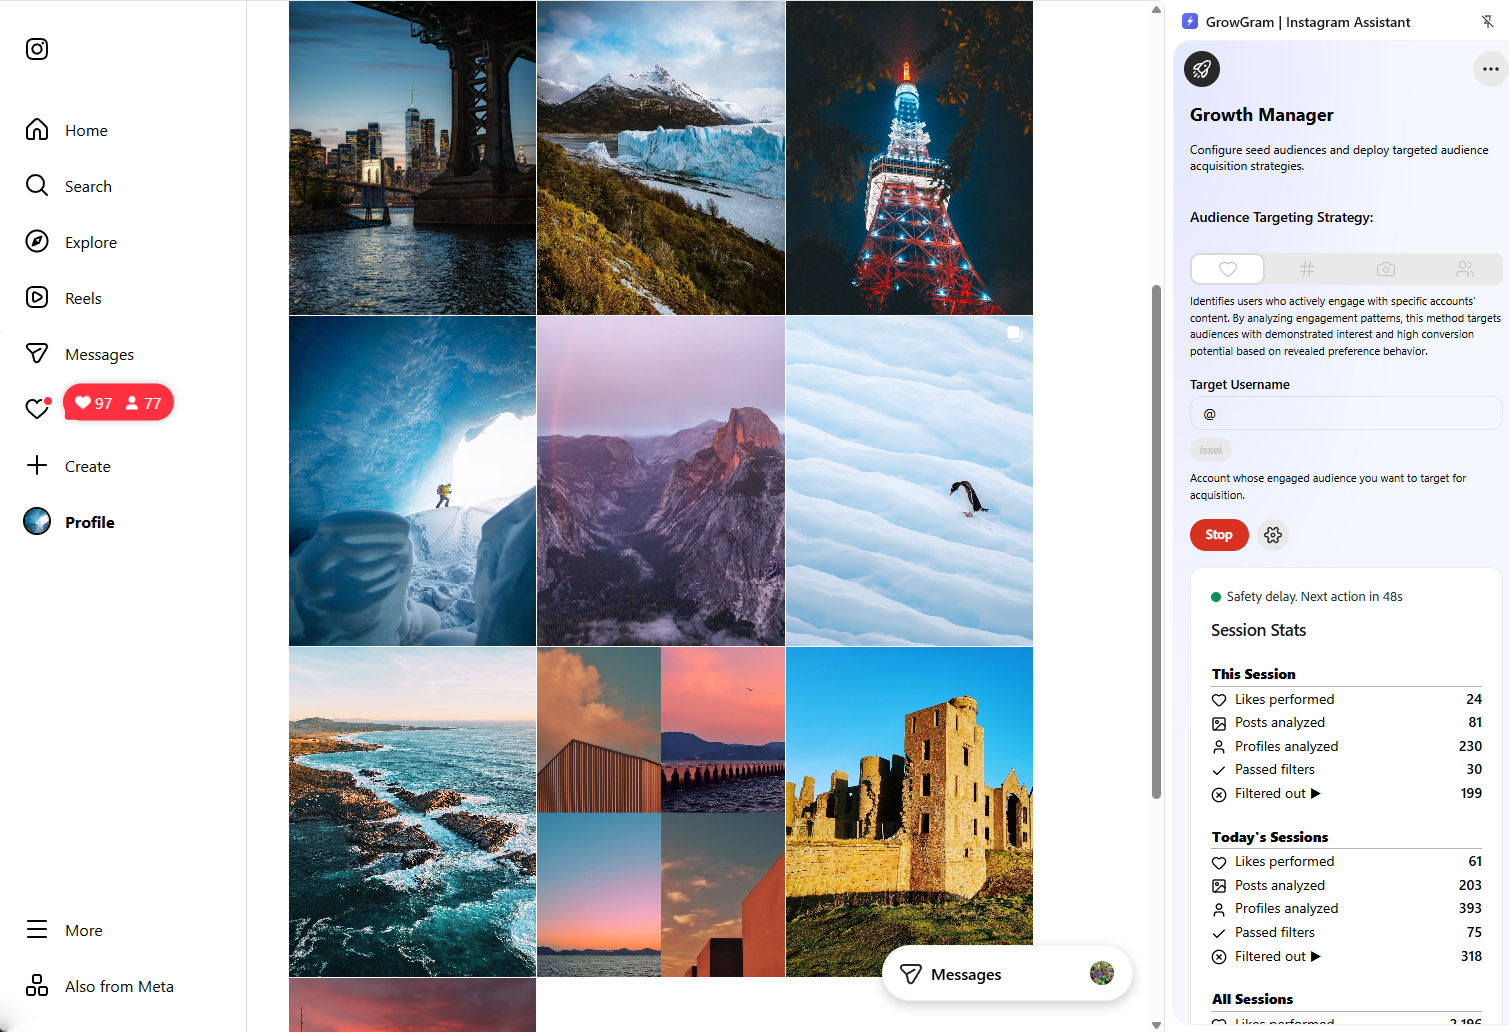Click the issei username suggestion chip

pyautogui.click(x=1211, y=450)
